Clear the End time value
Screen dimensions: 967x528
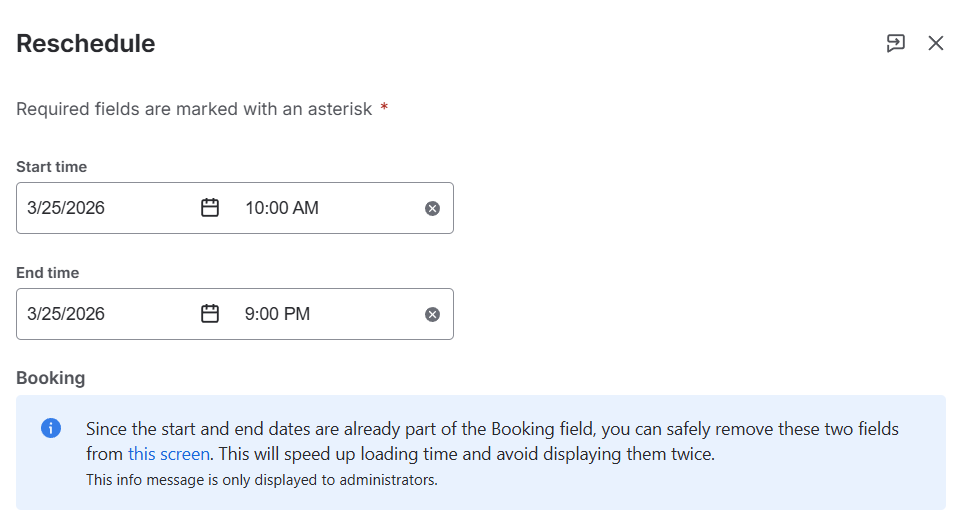click(x=432, y=314)
